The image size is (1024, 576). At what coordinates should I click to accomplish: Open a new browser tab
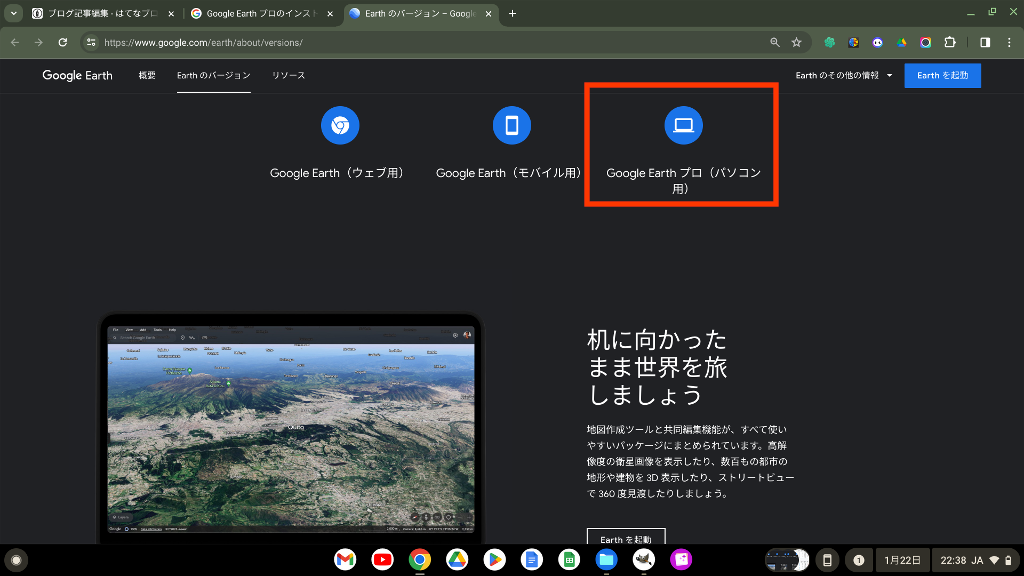[513, 14]
